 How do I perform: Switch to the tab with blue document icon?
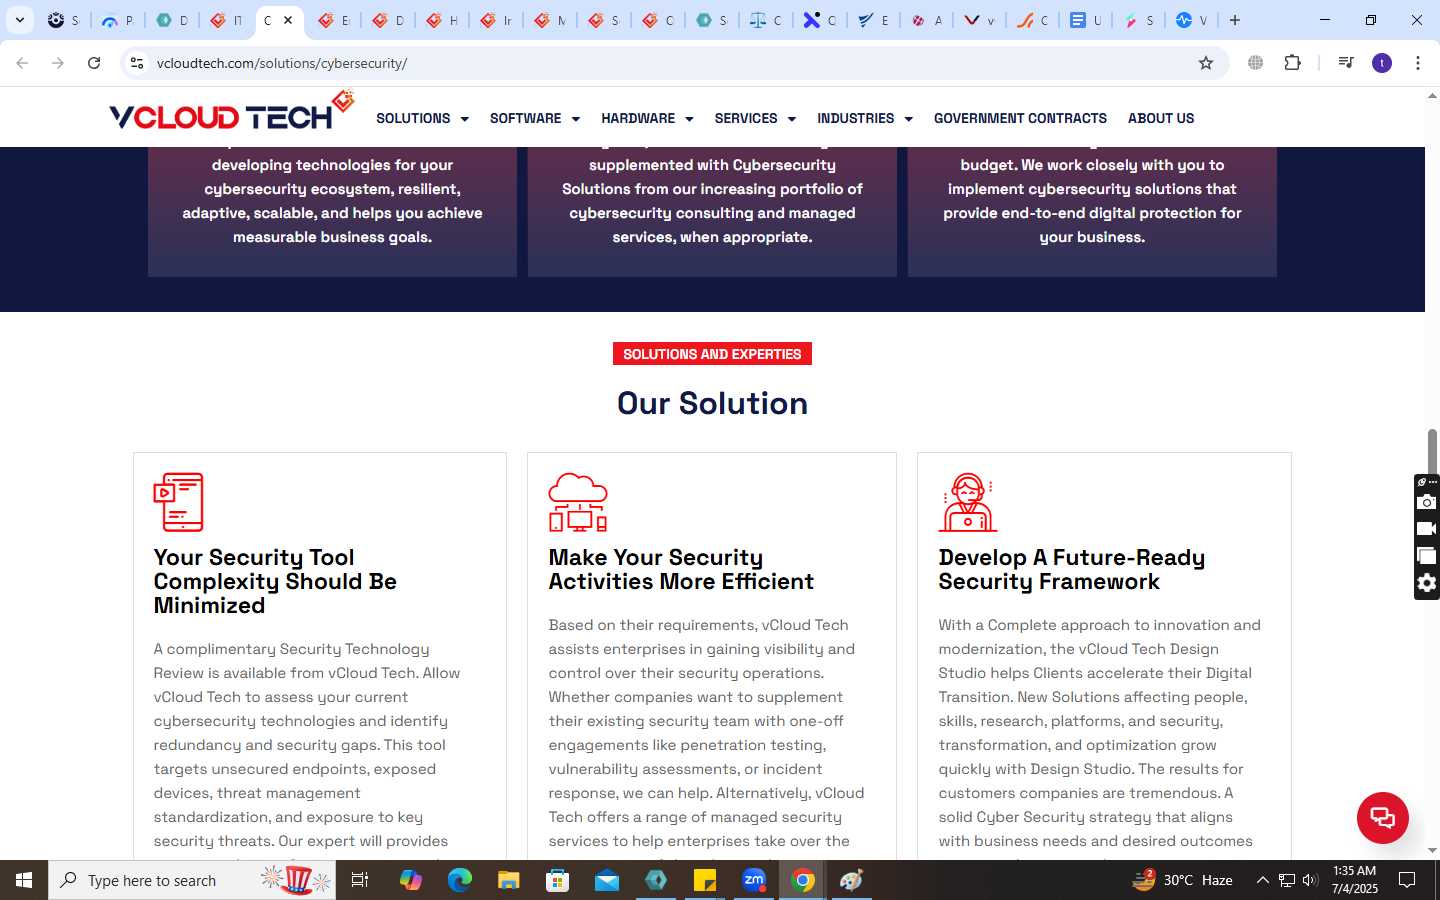tap(1085, 20)
